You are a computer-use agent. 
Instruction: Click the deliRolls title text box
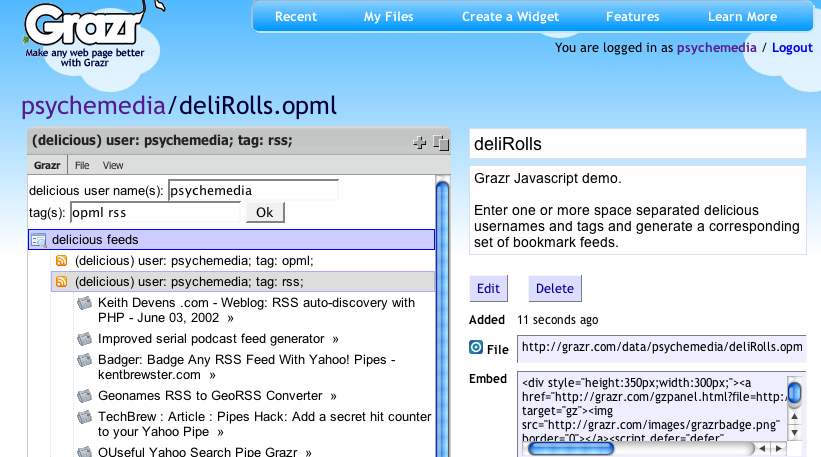click(638, 143)
